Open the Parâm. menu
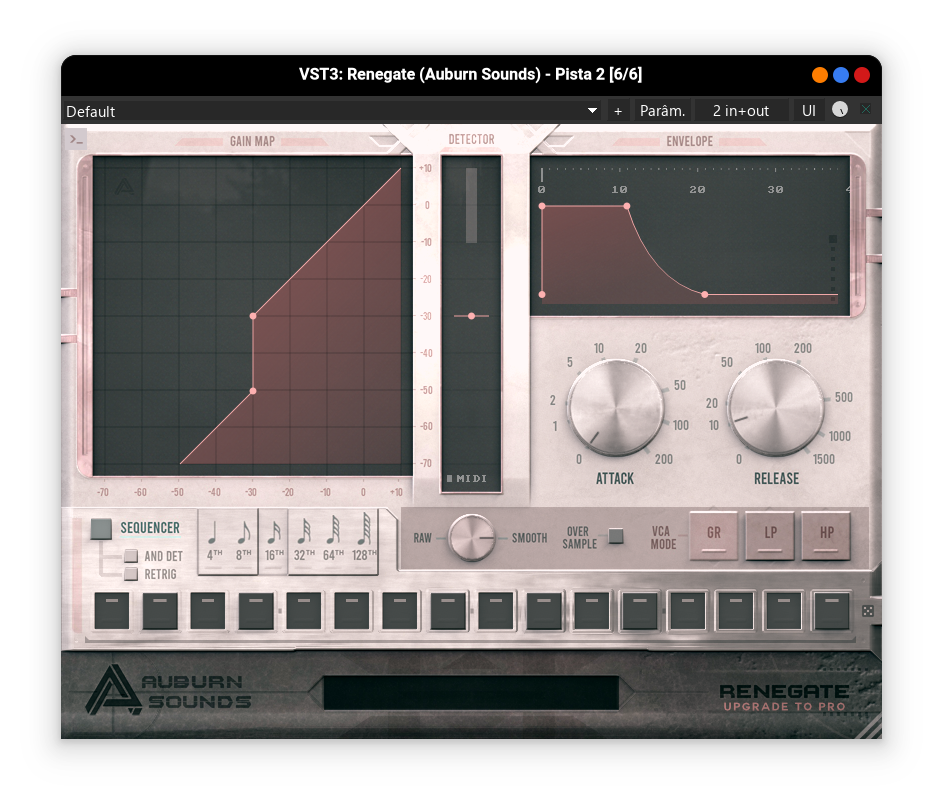Screen dimensions: 943x806 663,111
